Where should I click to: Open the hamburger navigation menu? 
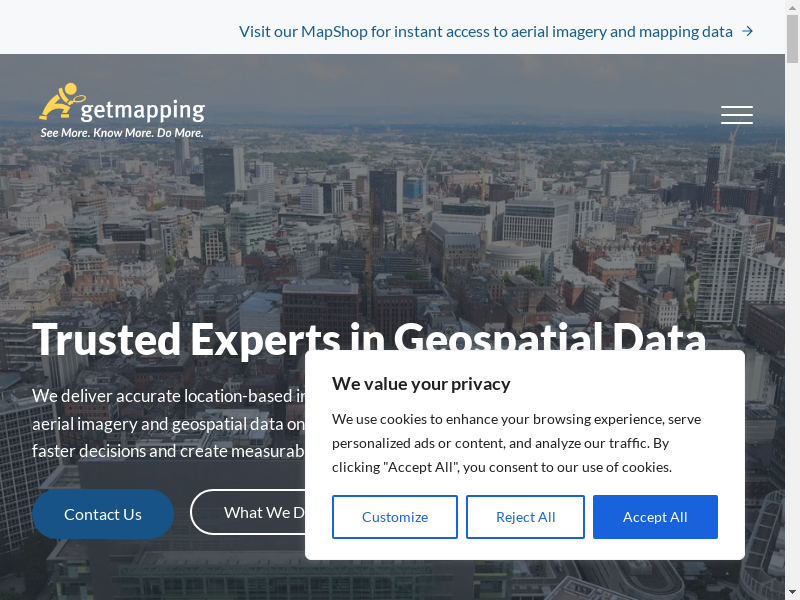737,115
